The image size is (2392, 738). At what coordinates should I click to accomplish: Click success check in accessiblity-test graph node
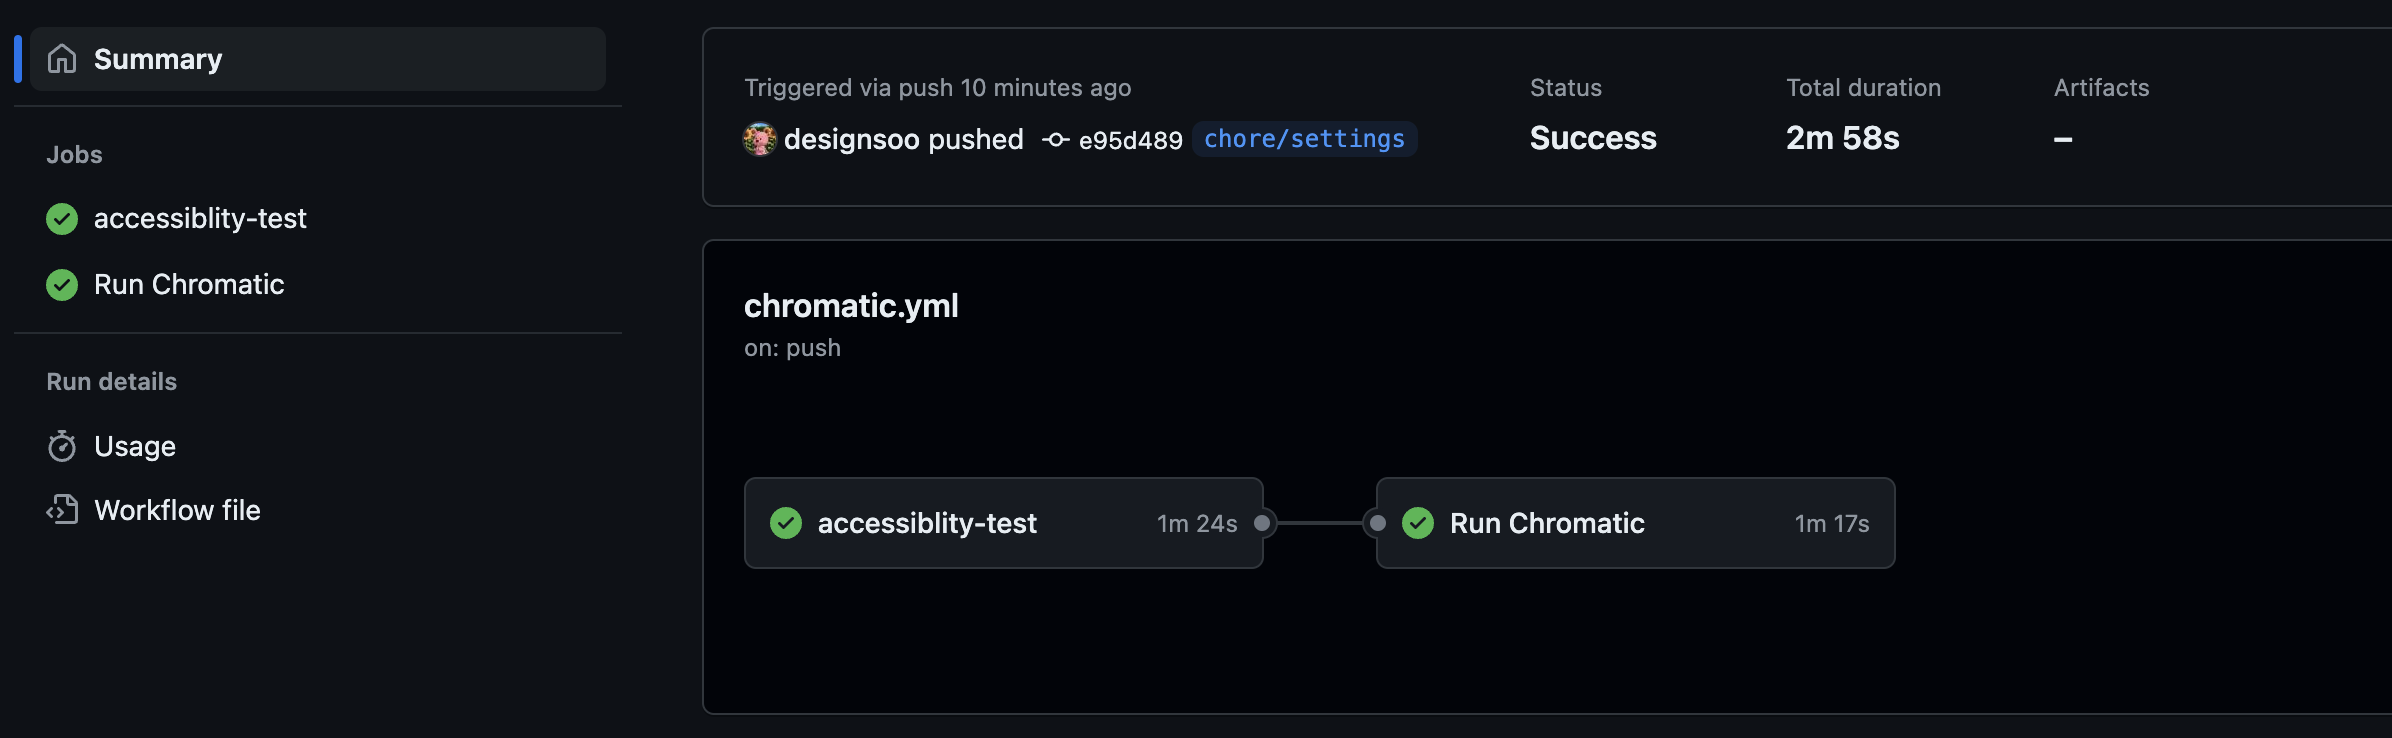pyautogui.click(x=786, y=523)
